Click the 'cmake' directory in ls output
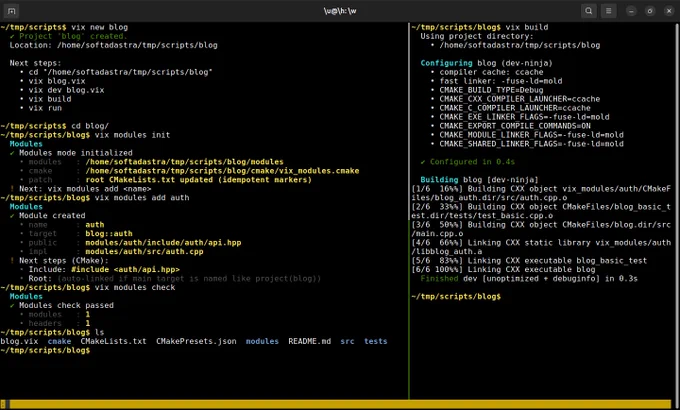Viewport: 680px width, 410px height. click(x=59, y=341)
